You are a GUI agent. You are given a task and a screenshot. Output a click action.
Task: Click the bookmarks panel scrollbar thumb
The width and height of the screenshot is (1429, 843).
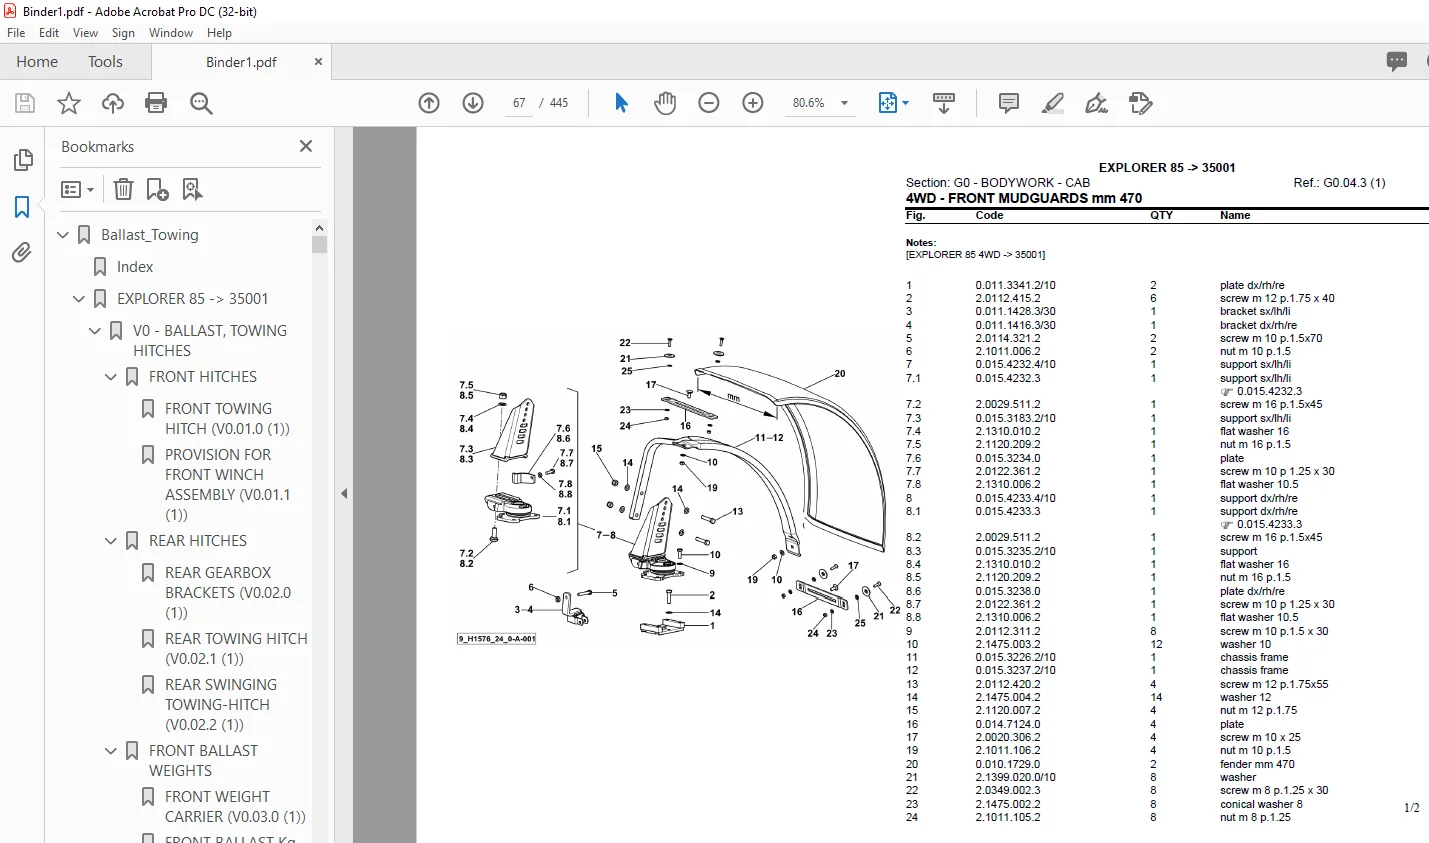[x=320, y=244]
